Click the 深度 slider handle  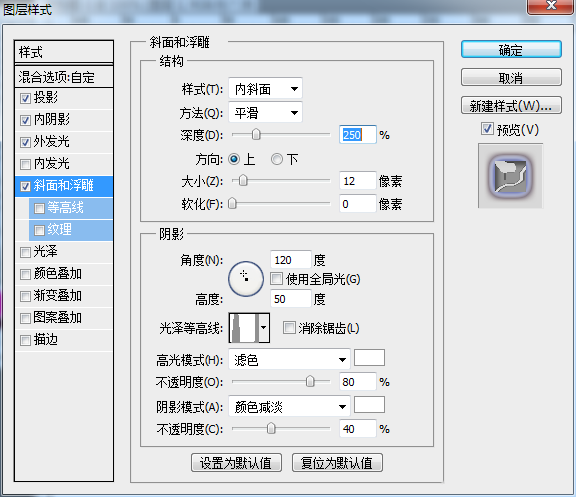pyautogui.click(x=256, y=134)
